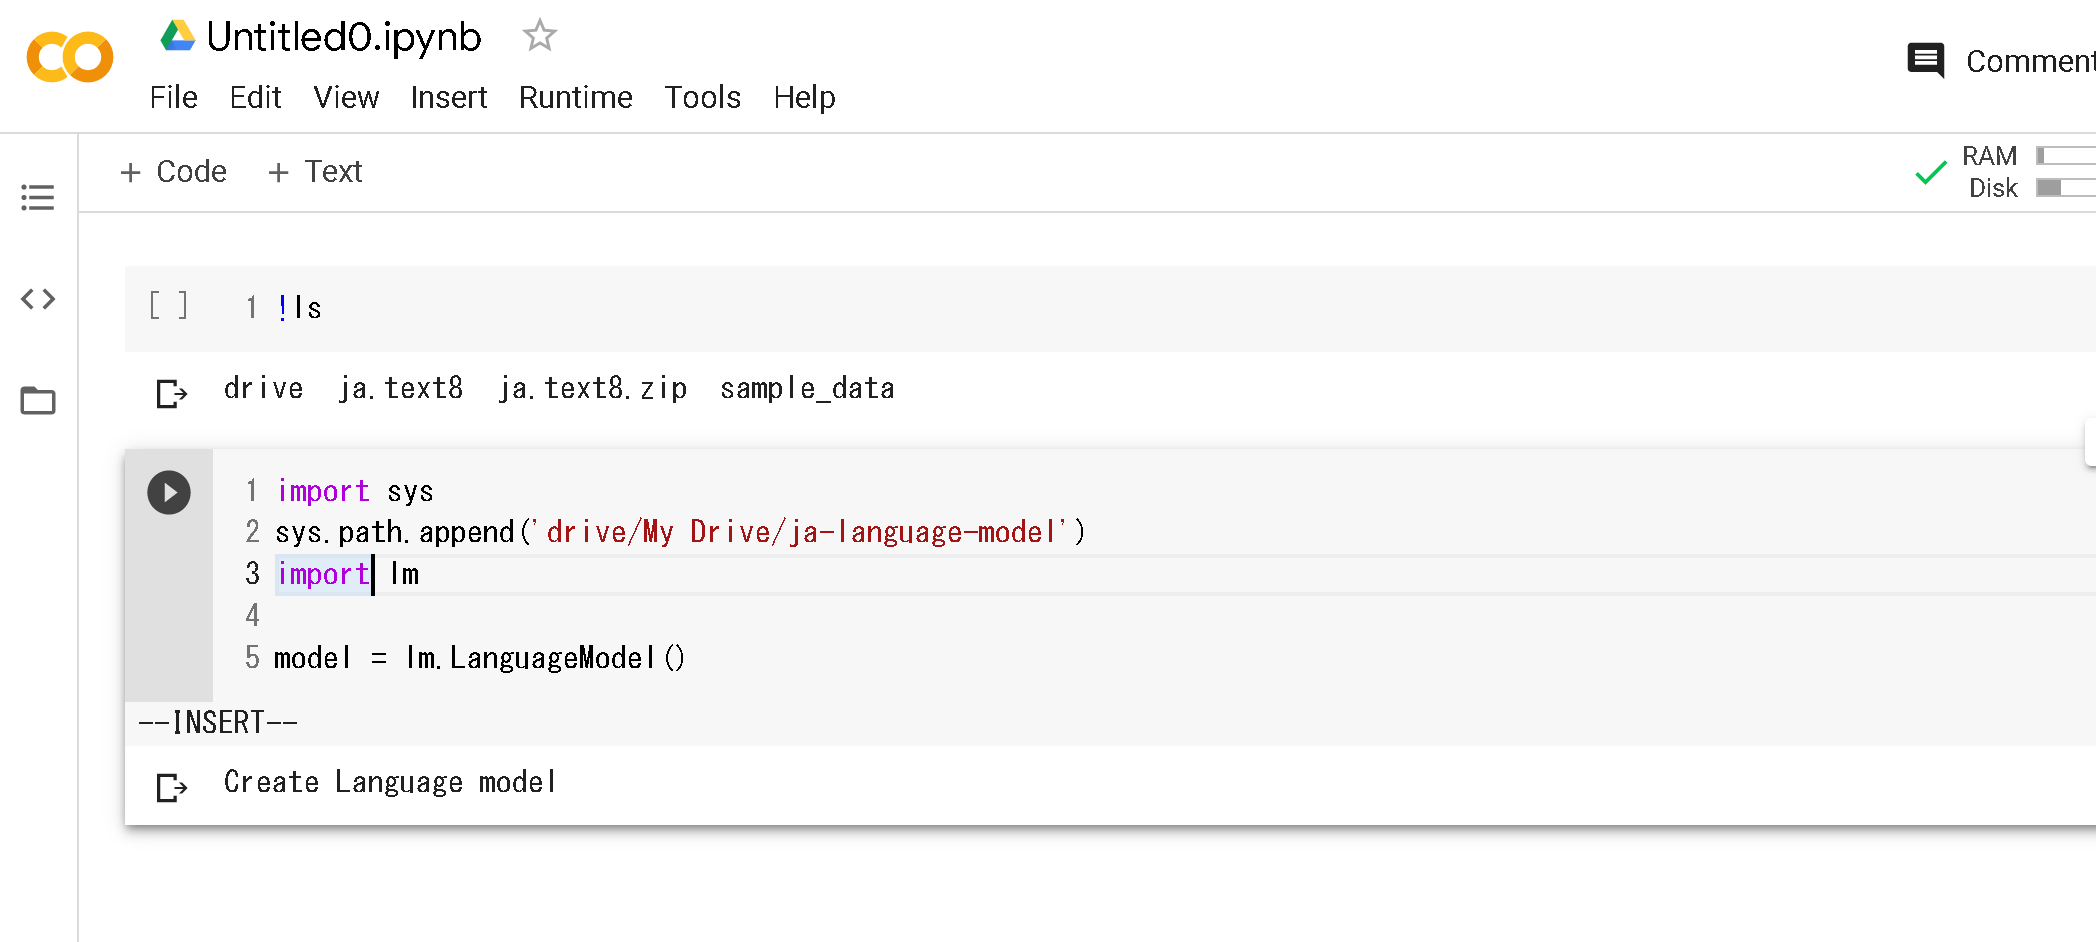Open Table of contents sidebar
Viewport: 2096px width, 942px height.
[x=37, y=198]
